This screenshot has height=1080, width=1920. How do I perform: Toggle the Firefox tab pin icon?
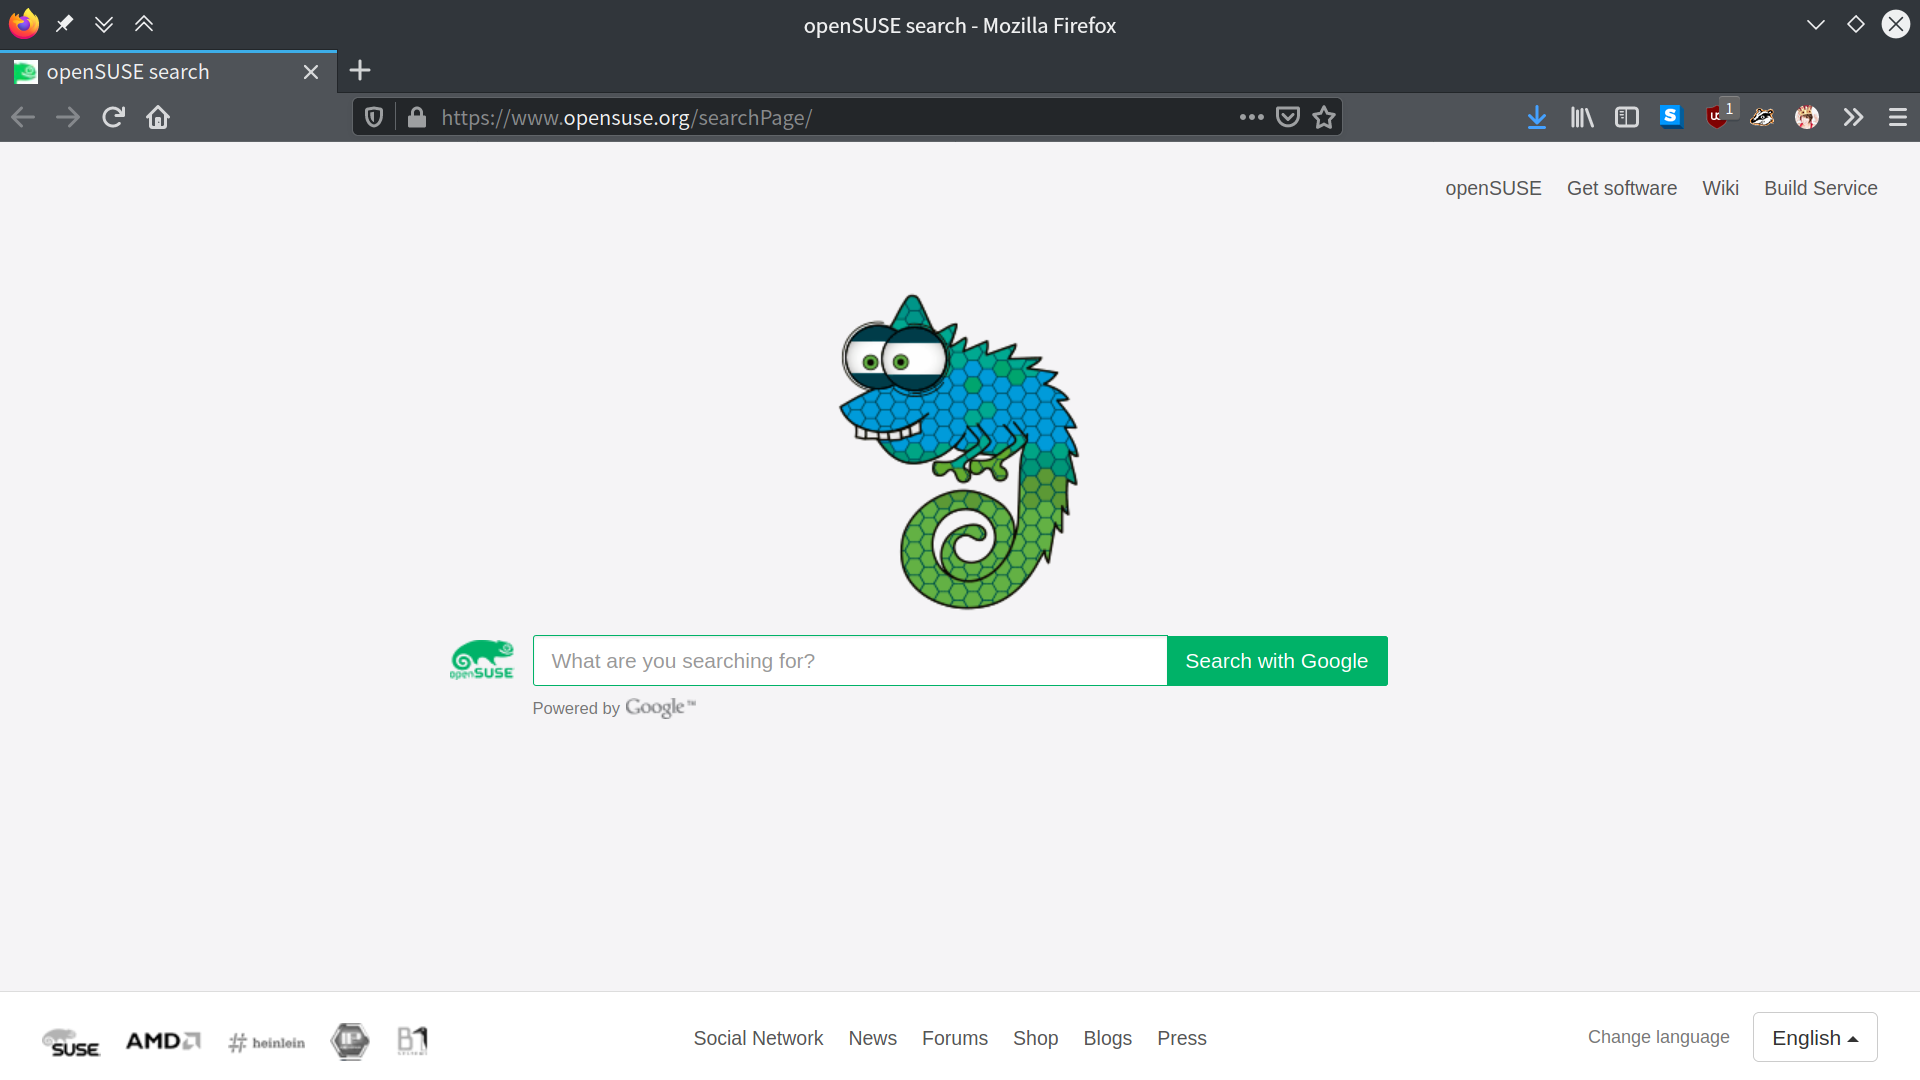click(x=63, y=22)
